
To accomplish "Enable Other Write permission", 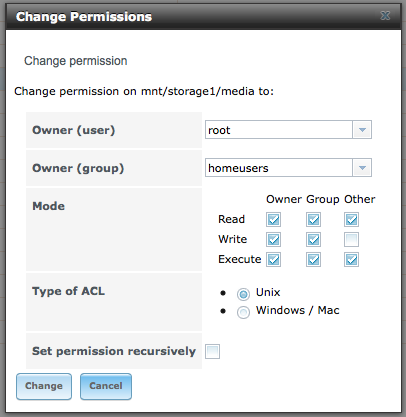I will (x=351, y=240).
